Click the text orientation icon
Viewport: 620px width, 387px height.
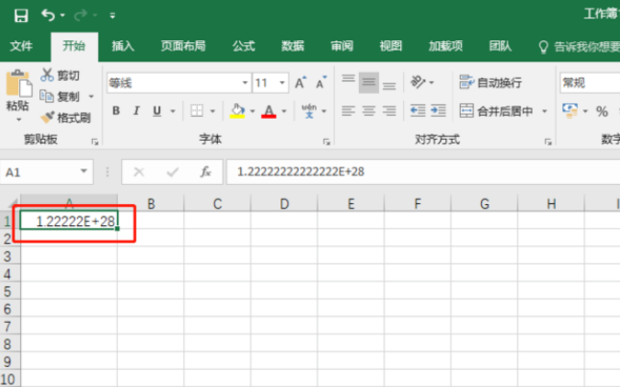coord(418,82)
